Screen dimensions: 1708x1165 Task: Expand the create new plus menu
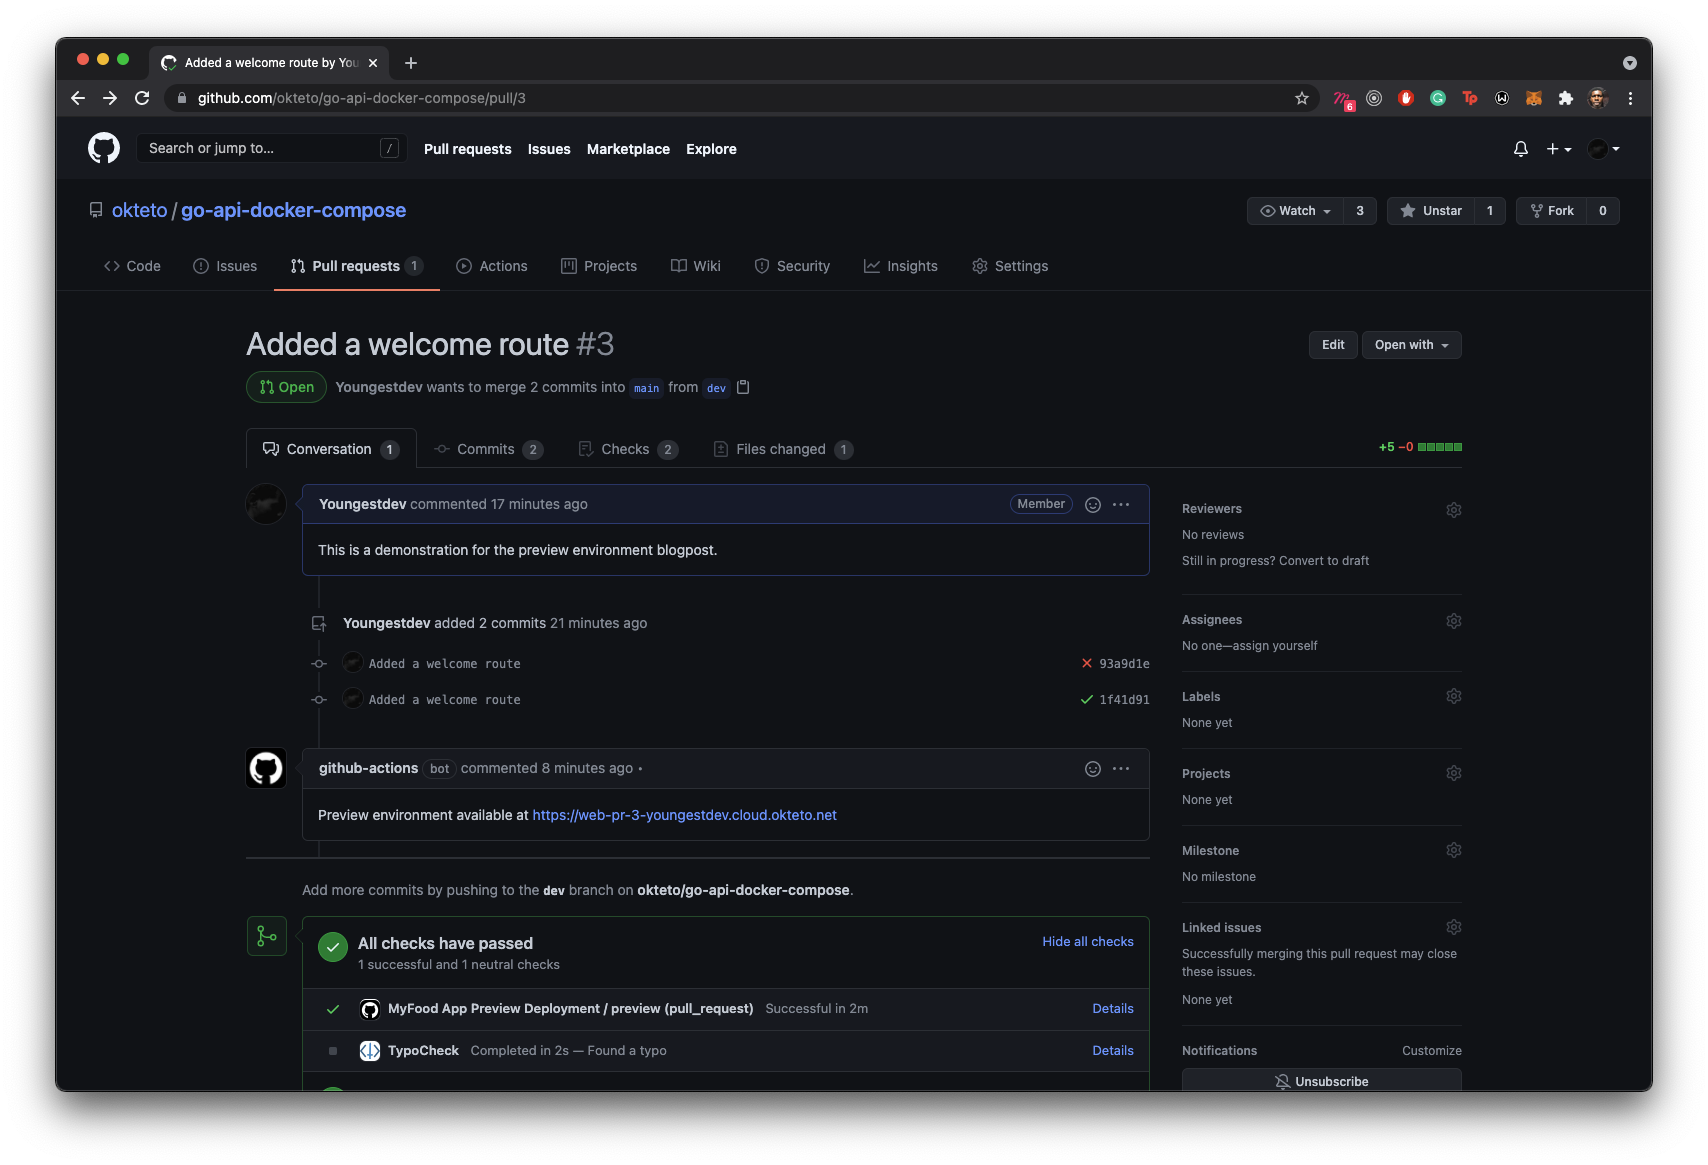pyautogui.click(x=1559, y=149)
